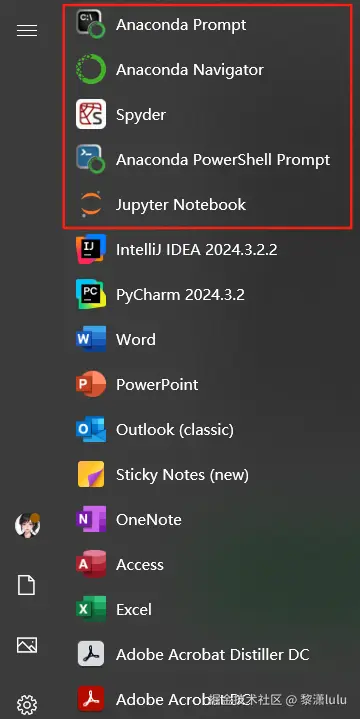Viewport: 360px width, 719px height.
Task: Select the Outlook (classic) label
Action: 175,430
